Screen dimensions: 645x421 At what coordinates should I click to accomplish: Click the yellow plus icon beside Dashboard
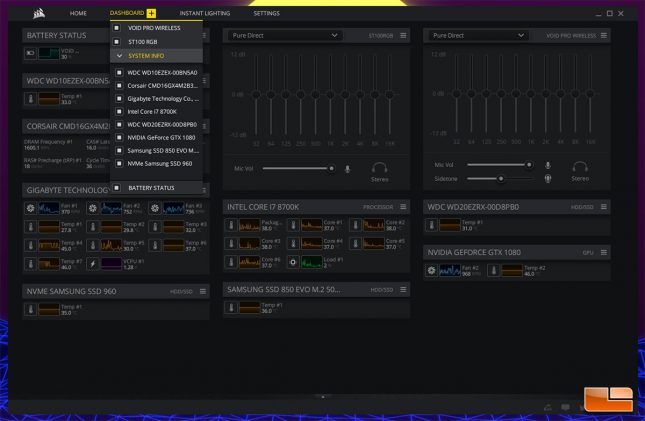[x=151, y=13]
